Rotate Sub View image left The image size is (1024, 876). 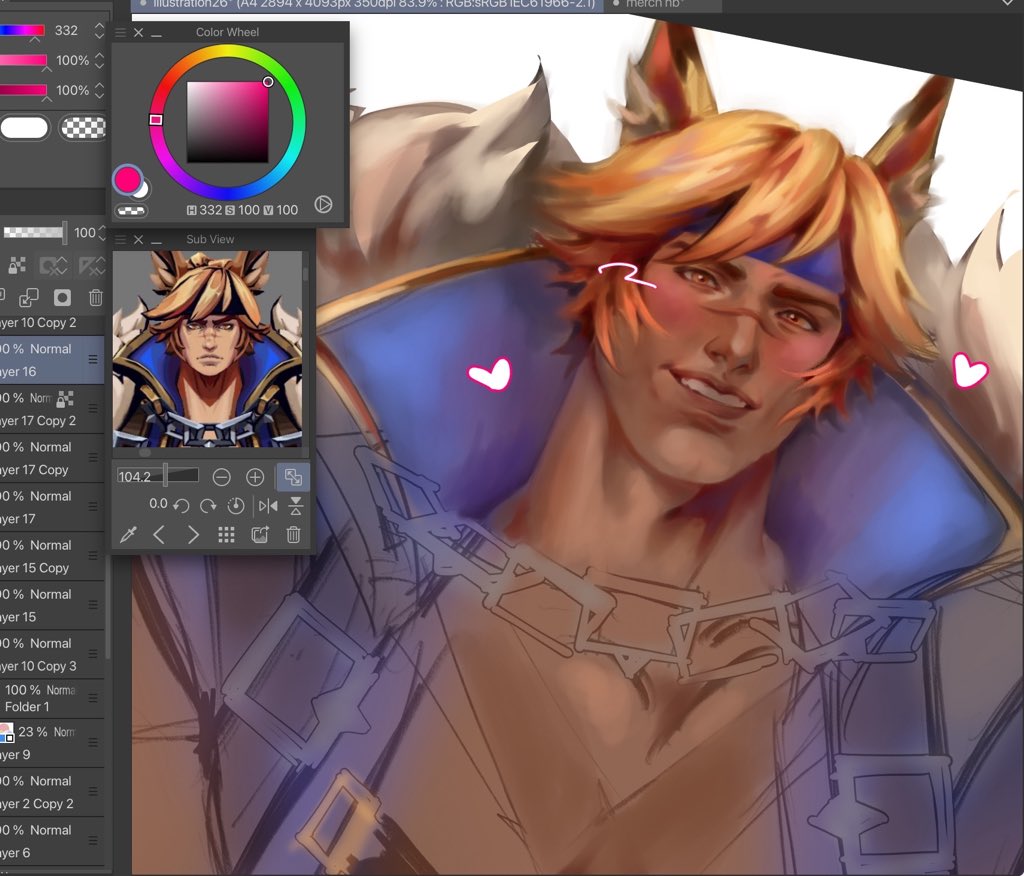click(x=182, y=505)
